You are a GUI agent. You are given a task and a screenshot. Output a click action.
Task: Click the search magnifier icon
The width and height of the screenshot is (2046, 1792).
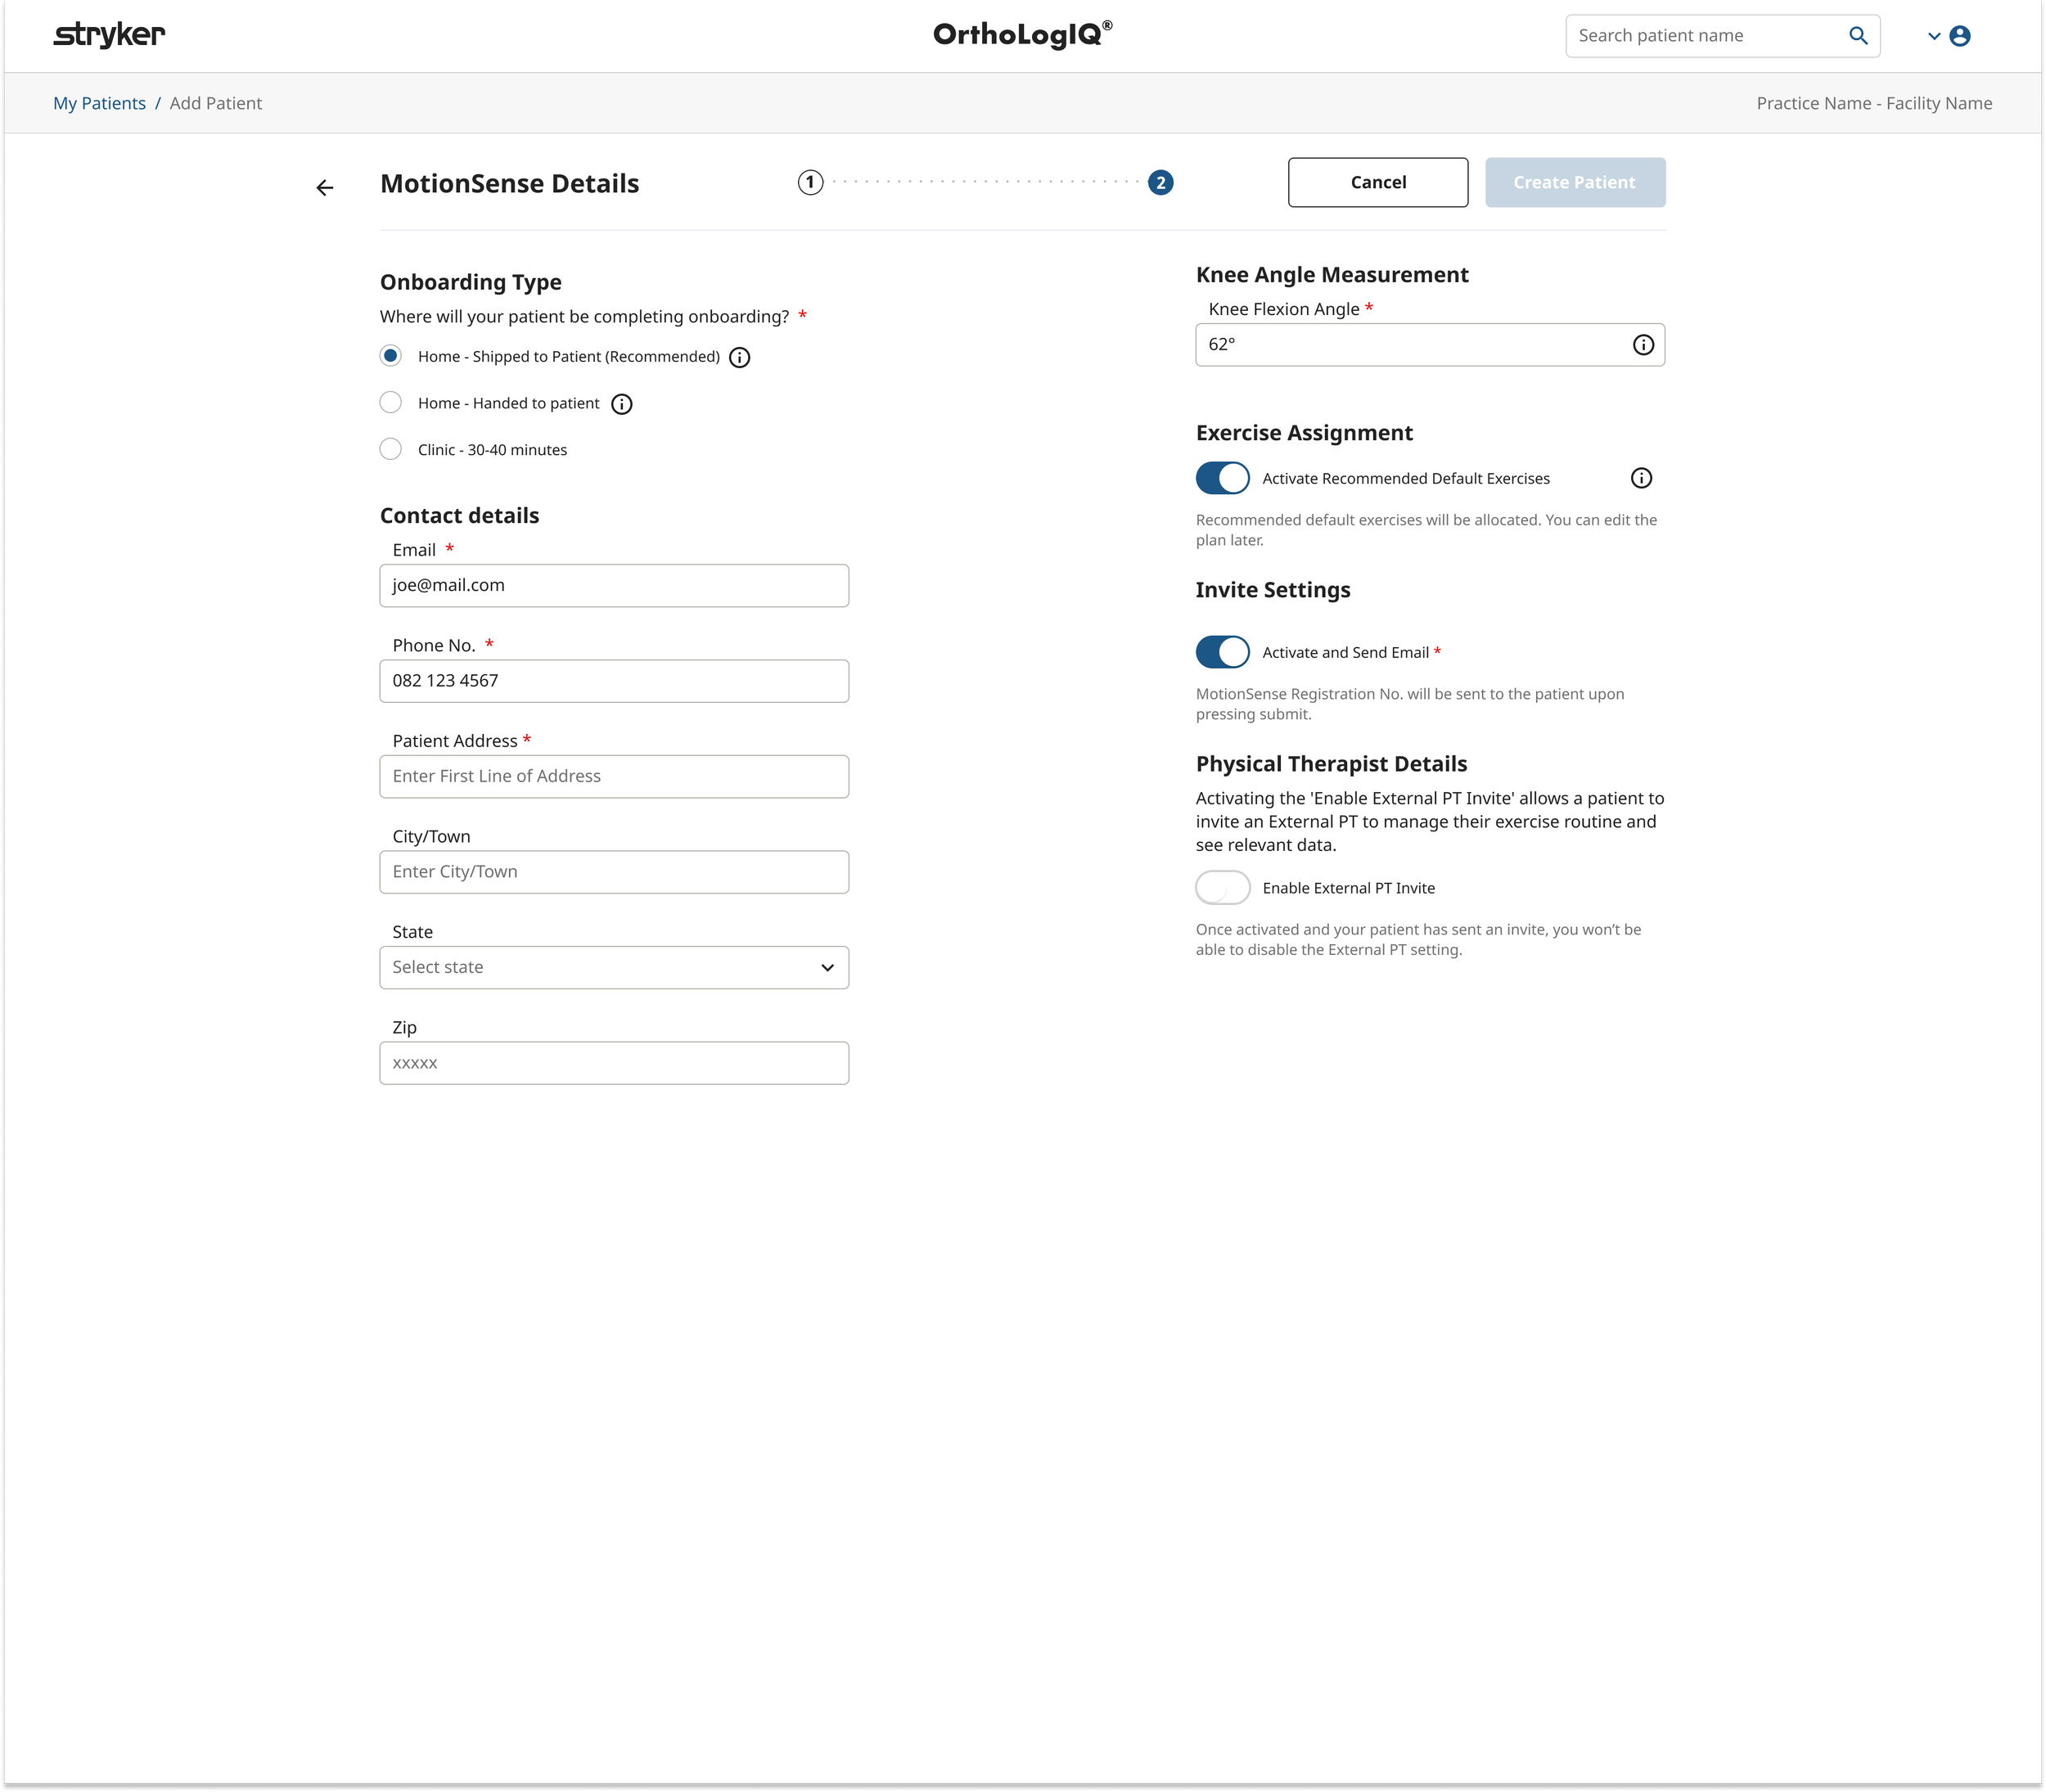pyautogui.click(x=1858, y=36)
